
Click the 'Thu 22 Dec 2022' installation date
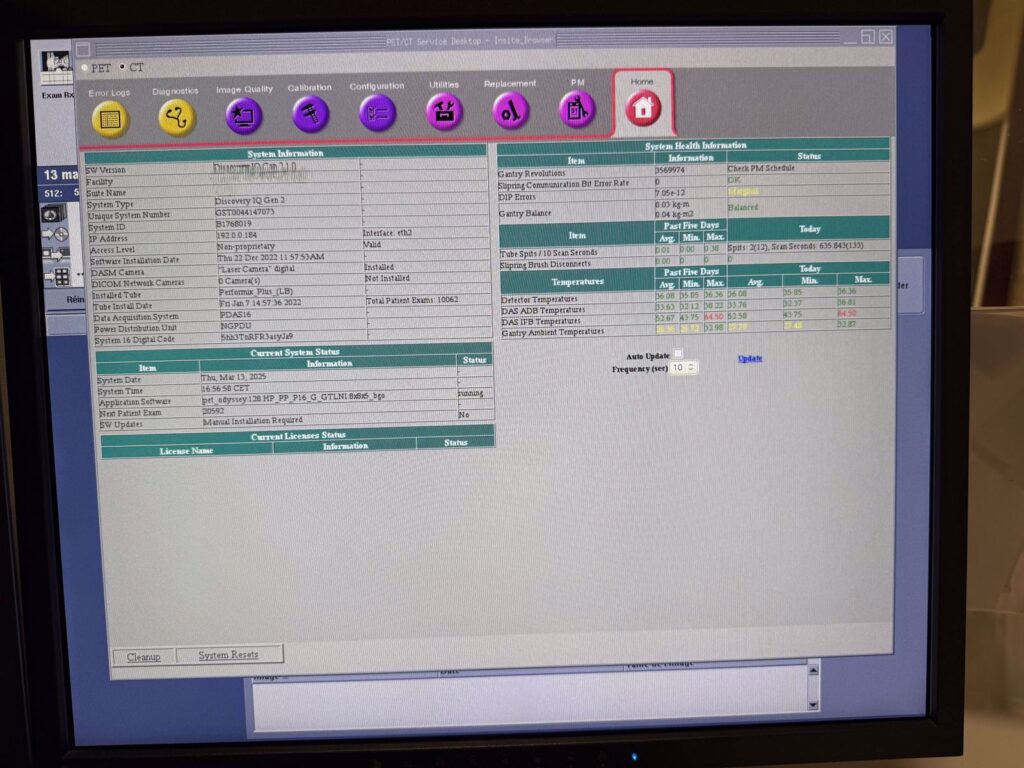click(x=271, y=257)
